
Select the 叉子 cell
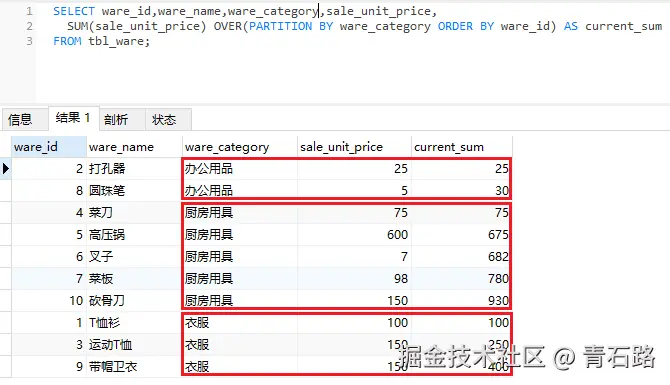tap(135, 256)
